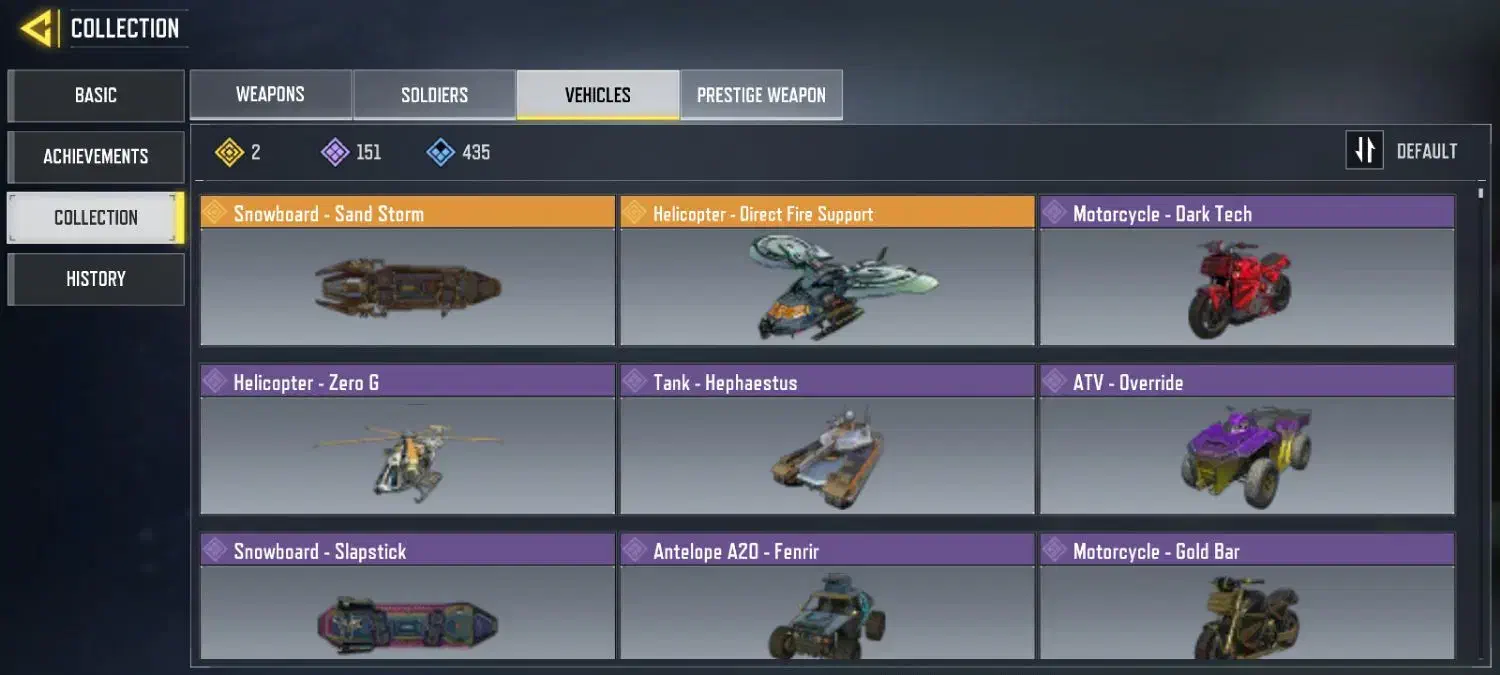Open the History section
Image resolution: width=1500 pixels, height=675 pixels.
tap(96, 279)
